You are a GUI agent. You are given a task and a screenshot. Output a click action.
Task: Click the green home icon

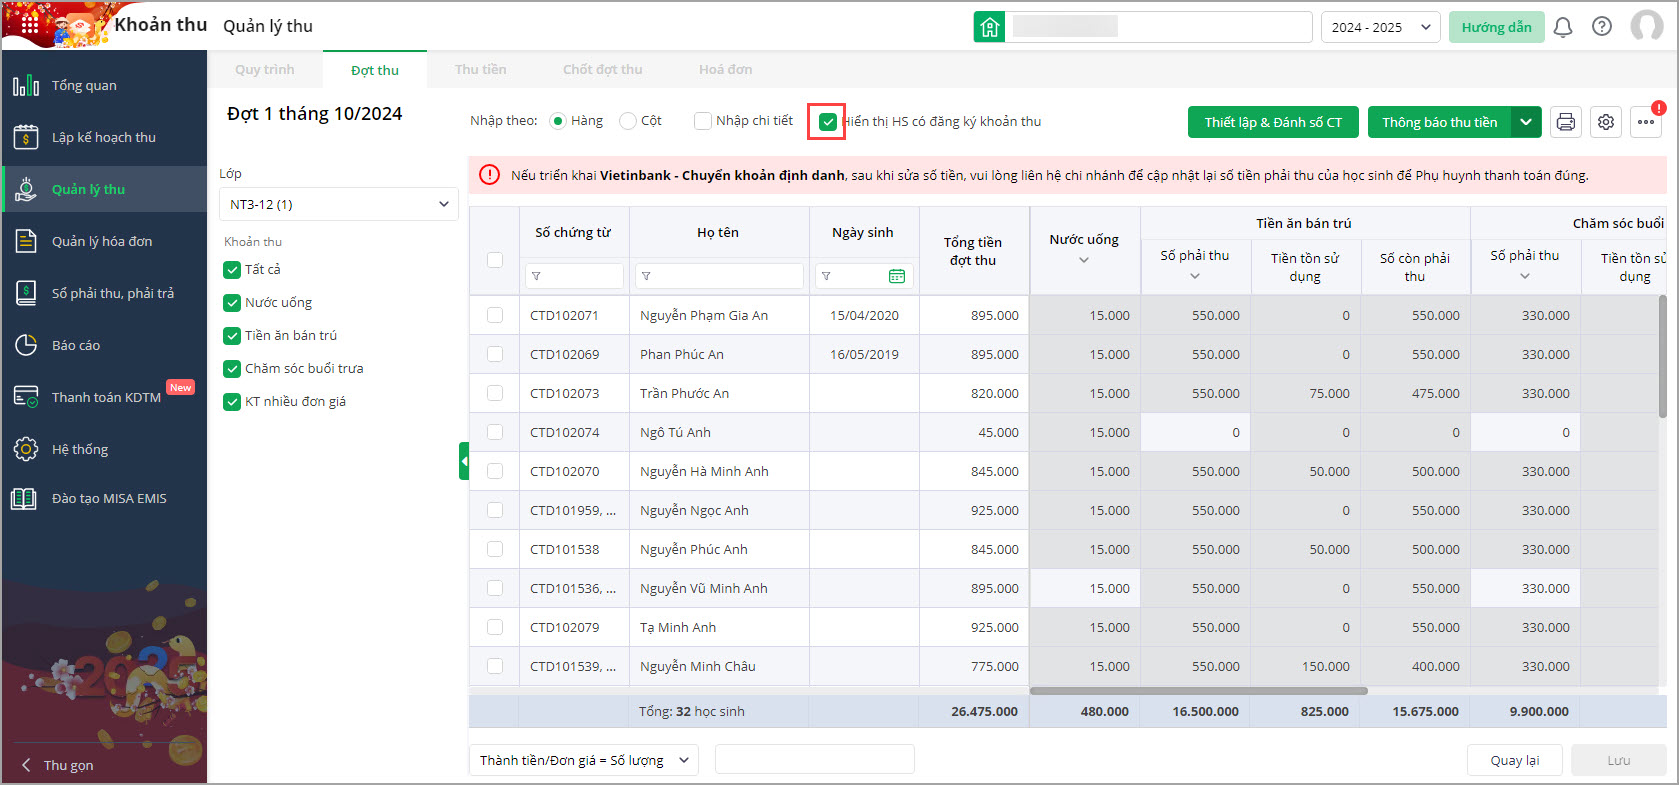point(989,27)
